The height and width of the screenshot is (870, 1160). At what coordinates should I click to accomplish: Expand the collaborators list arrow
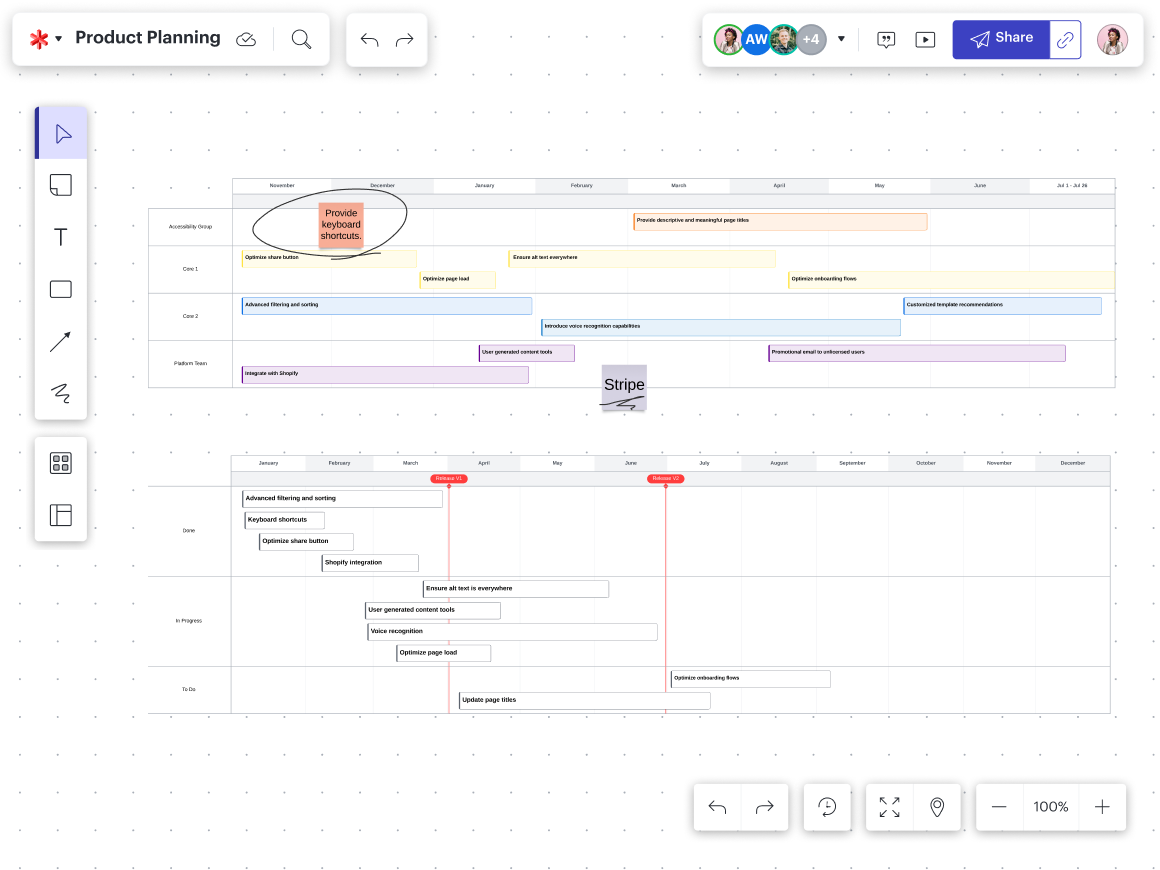tap(841, 40)
